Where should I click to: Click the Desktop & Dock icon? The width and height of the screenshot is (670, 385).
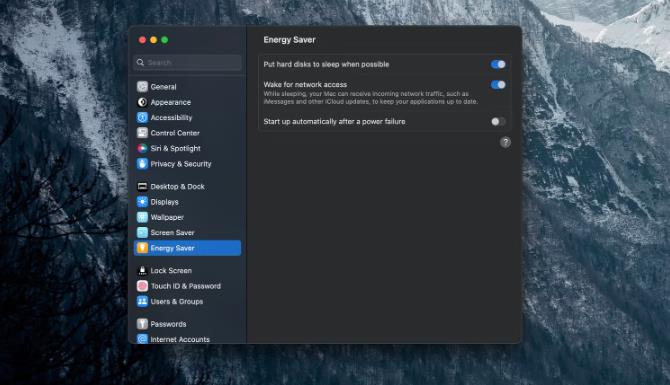pos(142,186)
